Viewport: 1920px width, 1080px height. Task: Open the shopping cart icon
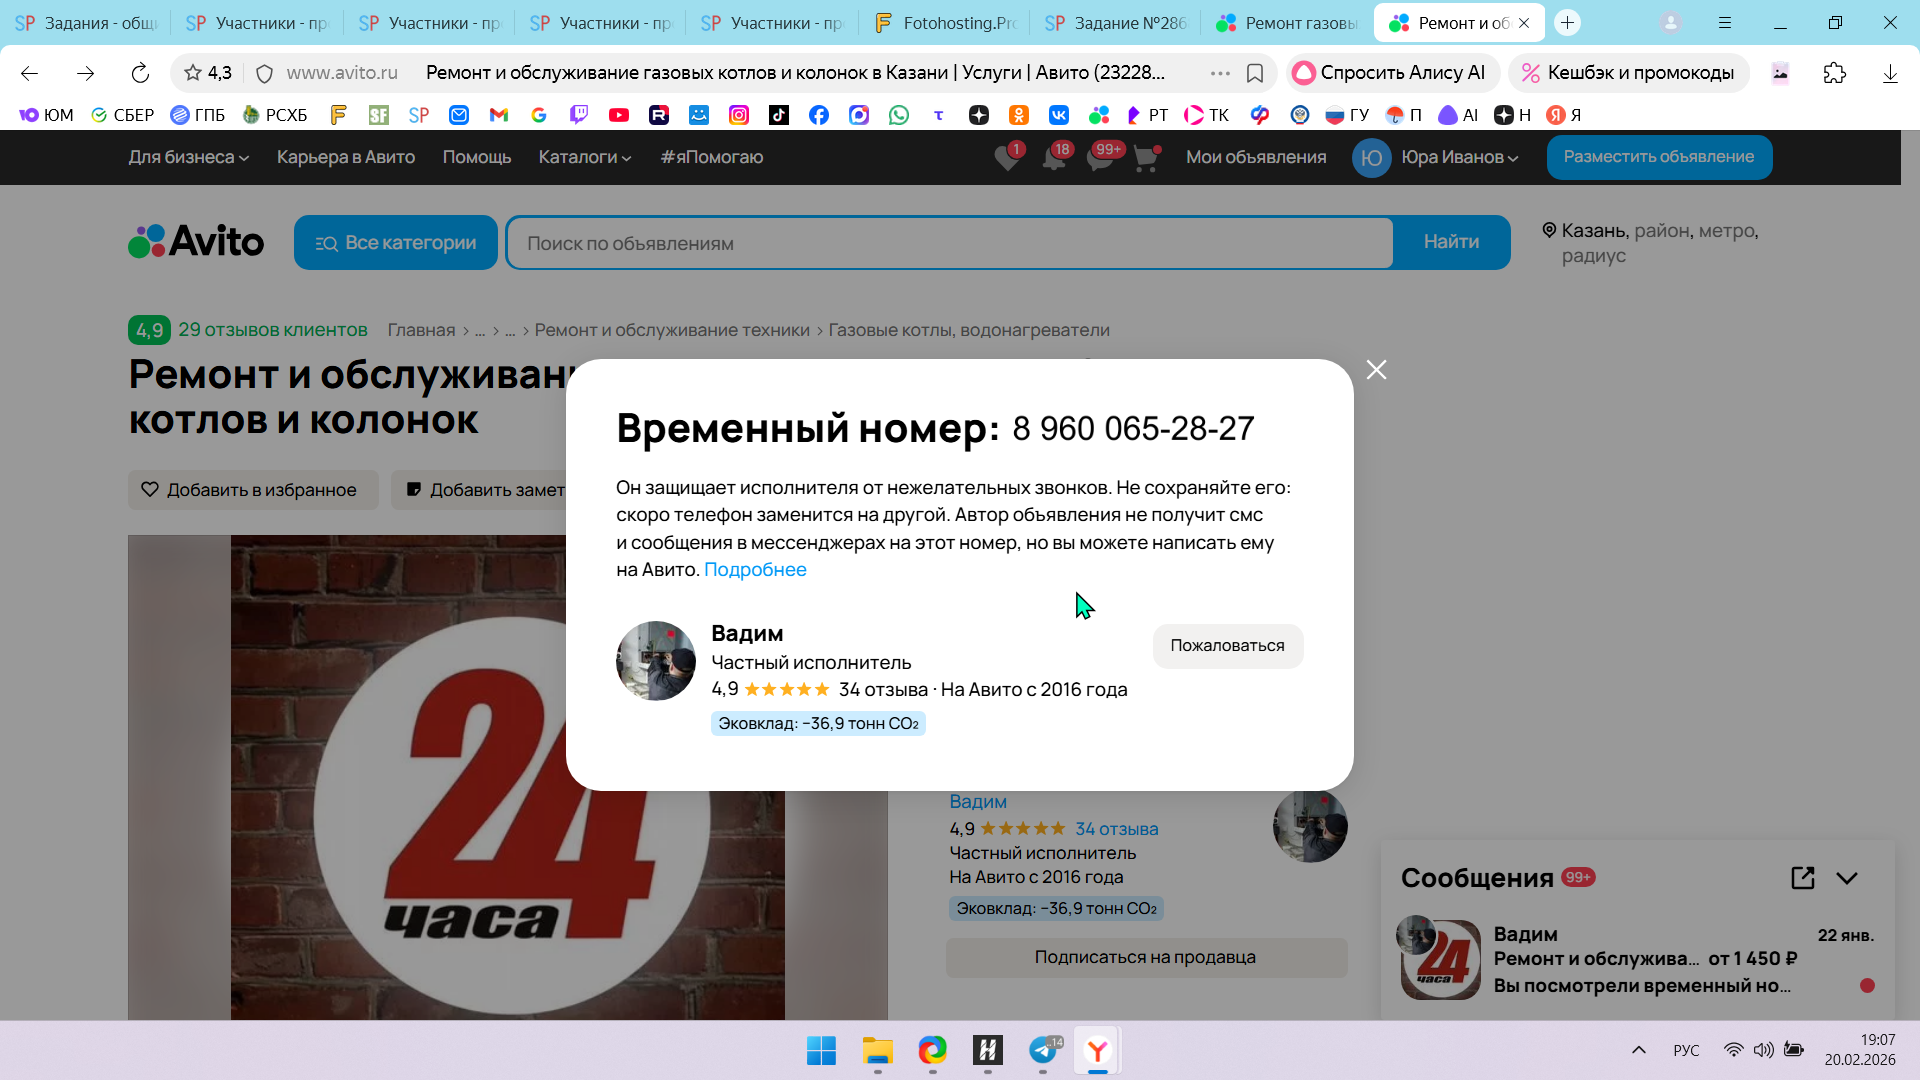pyautogui.click(x=1146, y=158)
